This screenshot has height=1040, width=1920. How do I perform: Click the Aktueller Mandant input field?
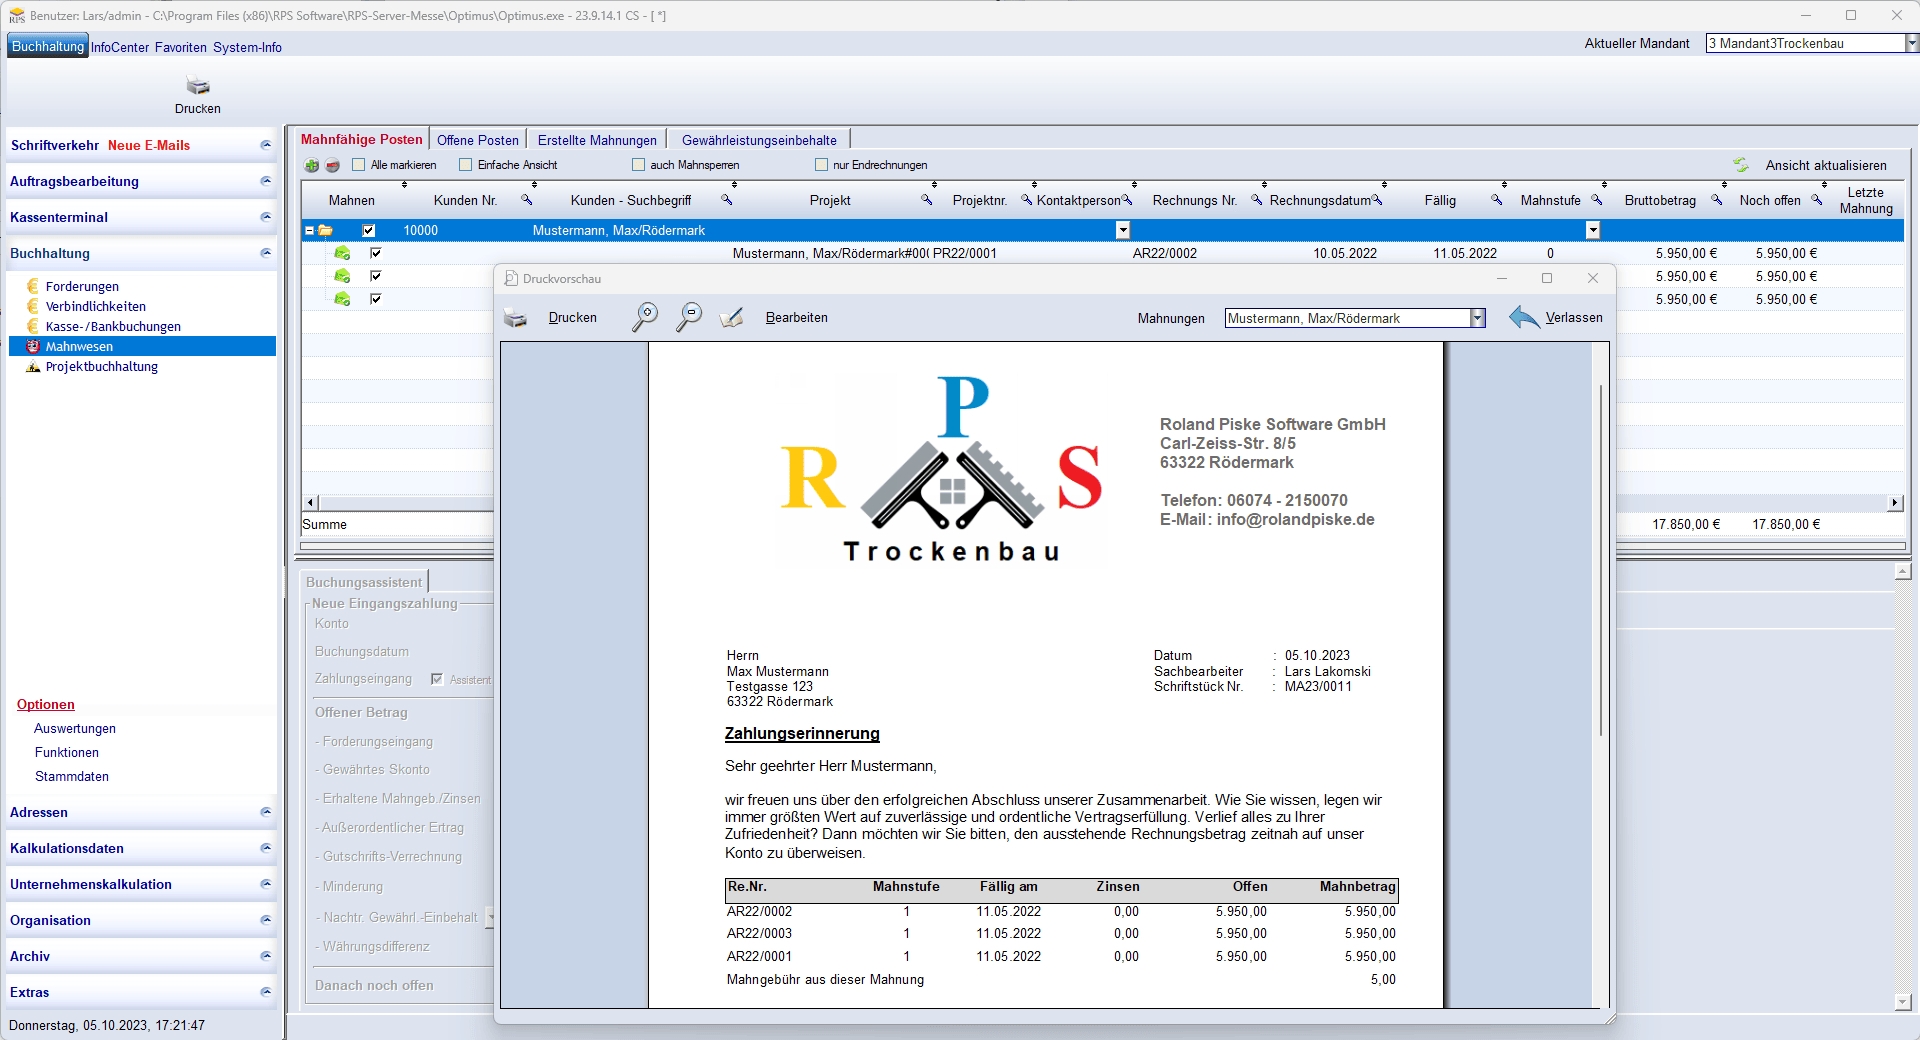pyautogui.click(x=1805, y=43)
